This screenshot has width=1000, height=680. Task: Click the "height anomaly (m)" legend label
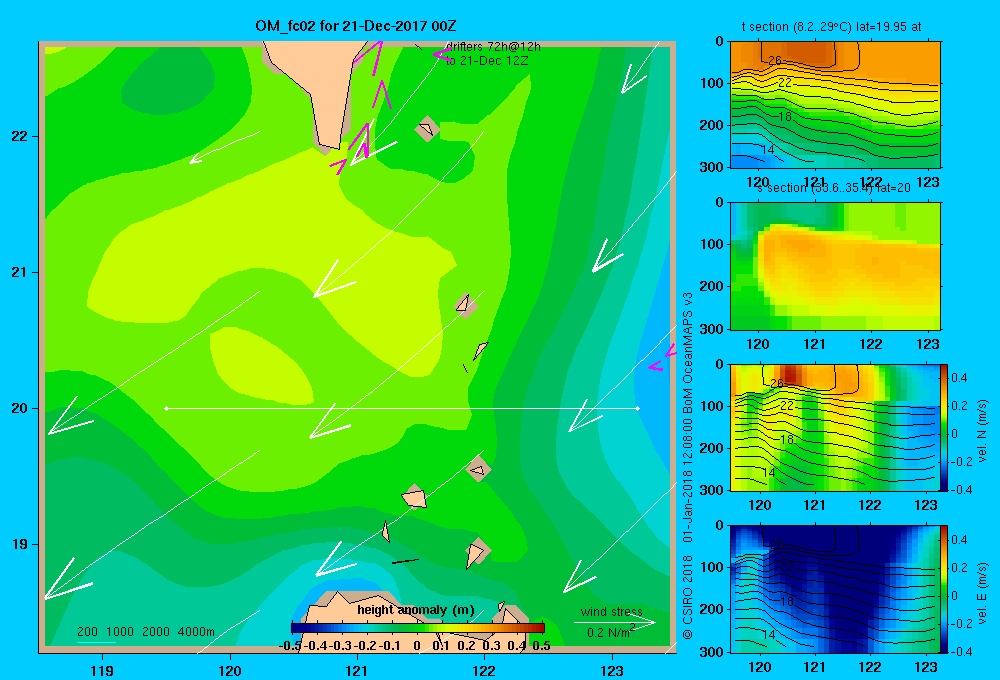416,610
